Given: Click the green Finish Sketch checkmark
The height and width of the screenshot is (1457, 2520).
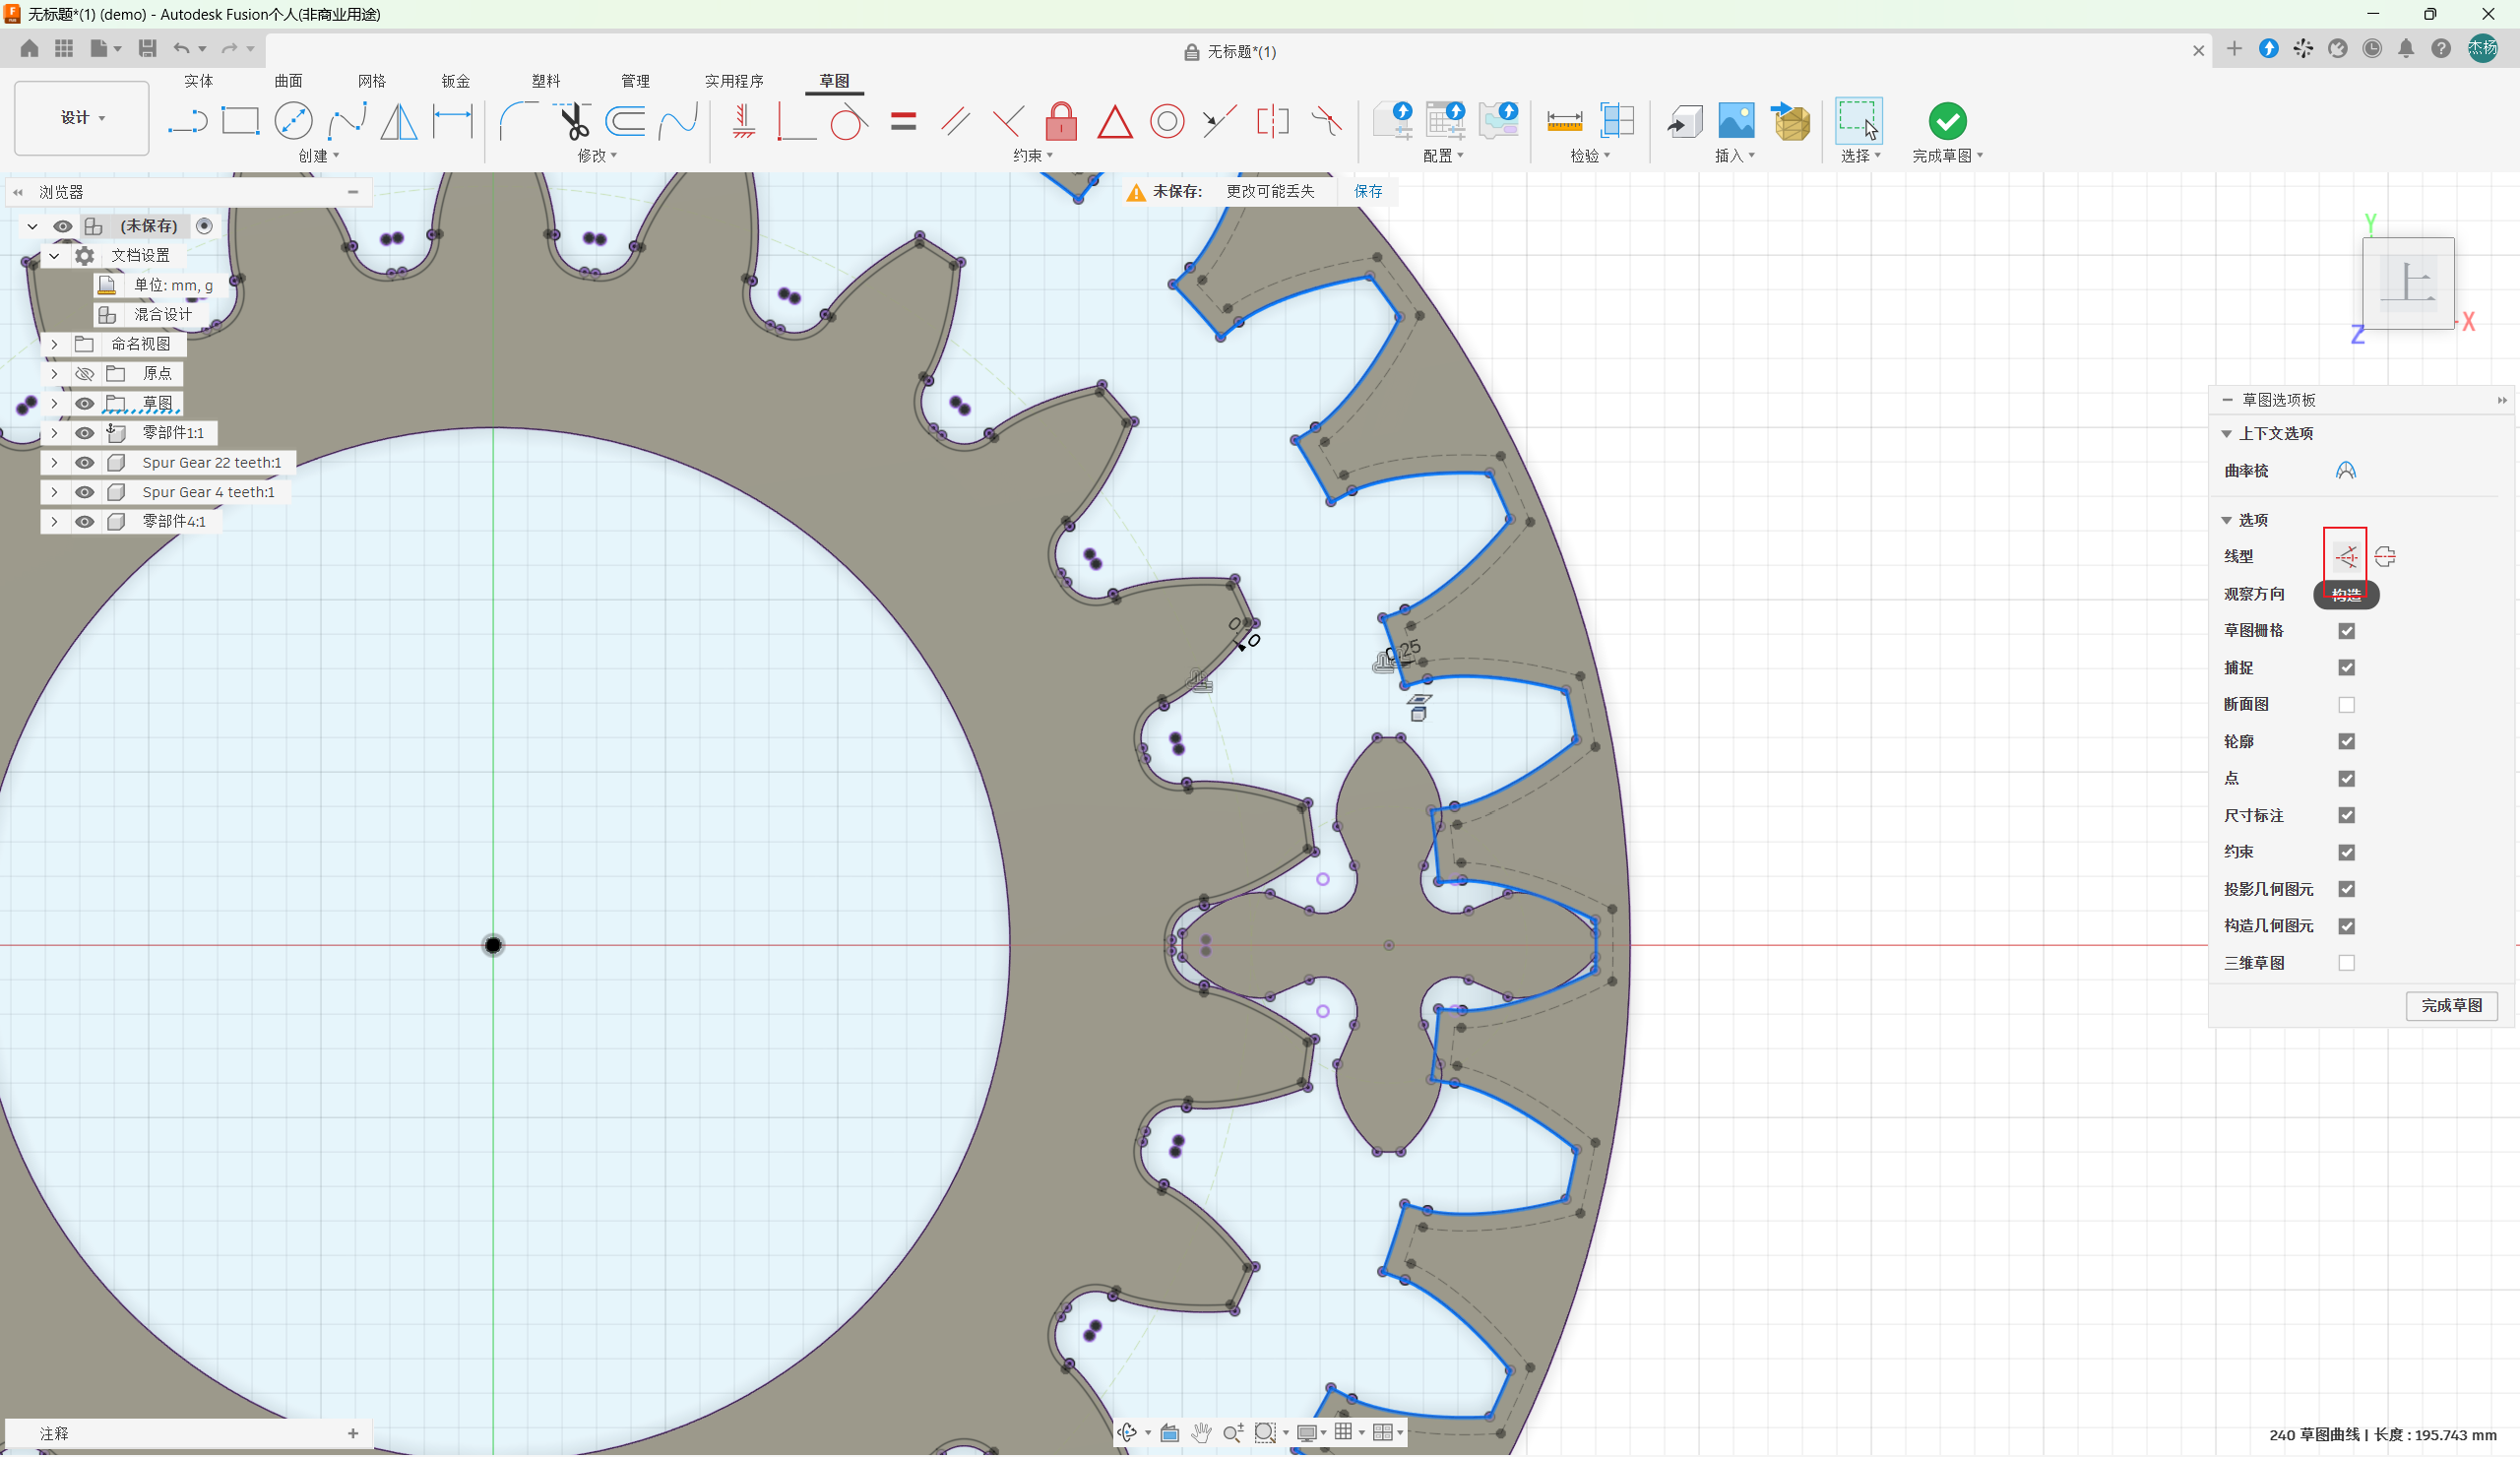Looking at the screenshot, I should [x=1947, y=121].
